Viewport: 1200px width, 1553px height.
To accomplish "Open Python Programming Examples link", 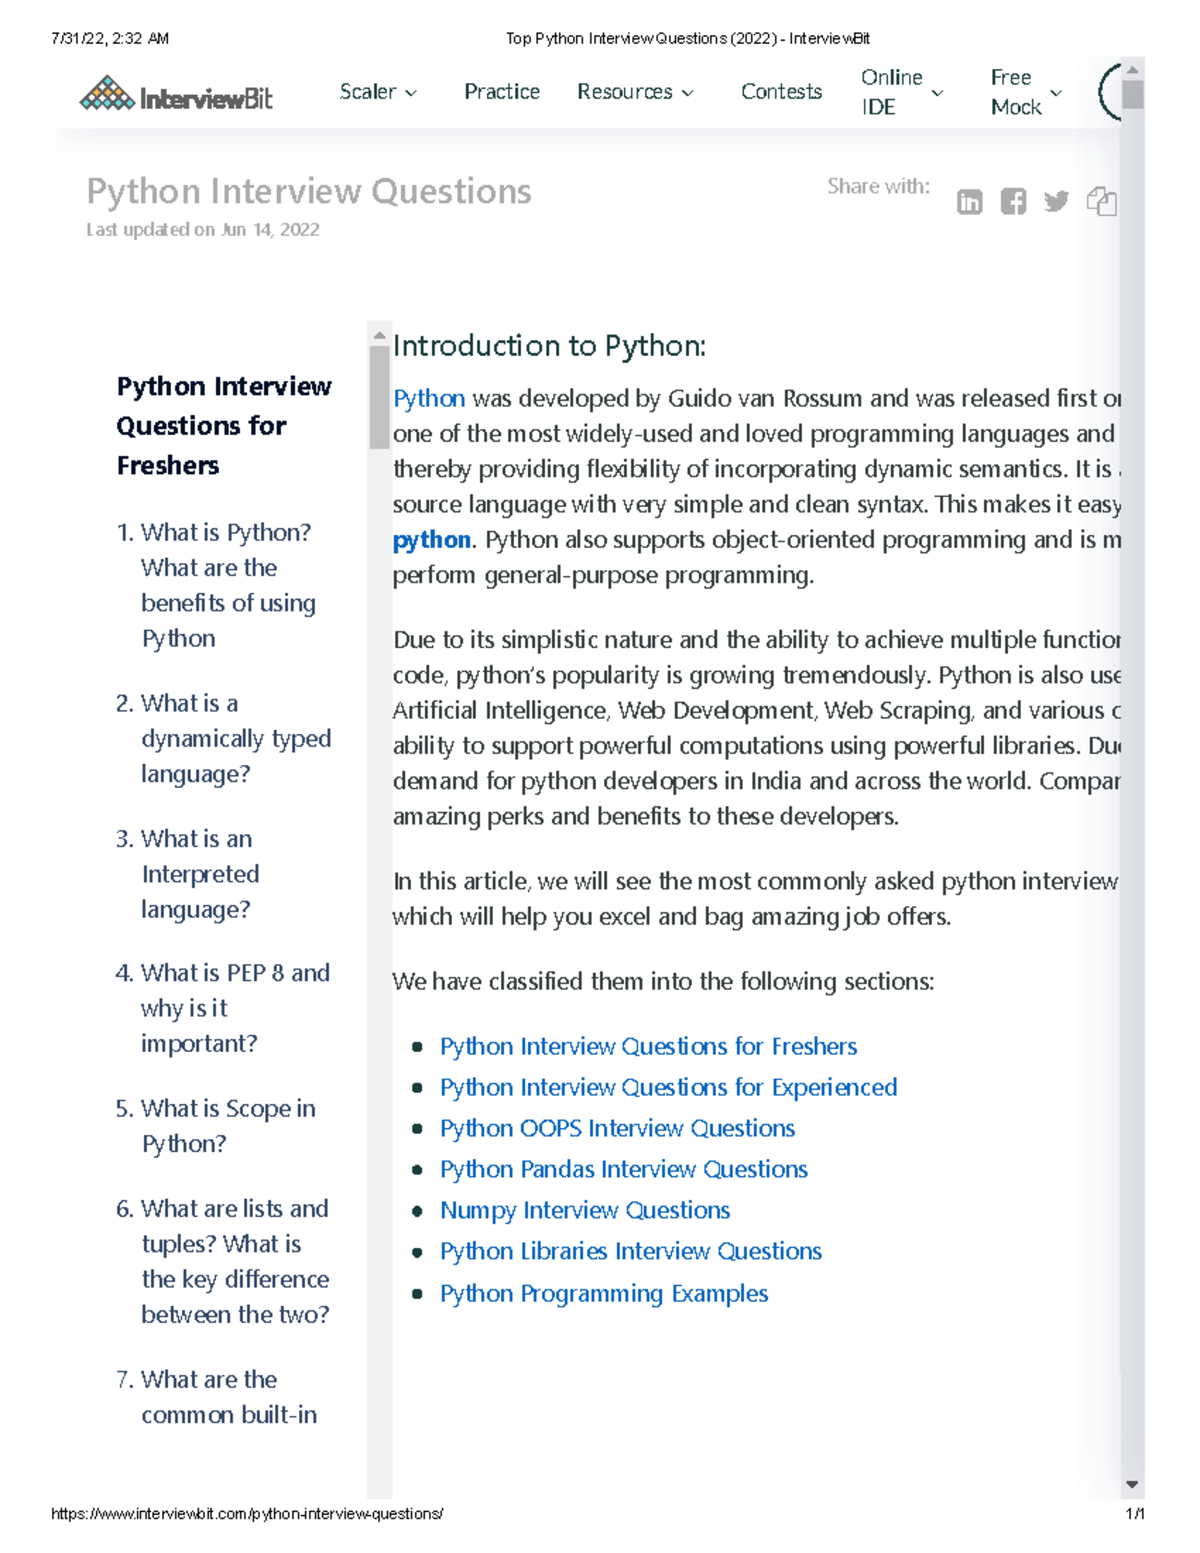I will (604, 1293).
